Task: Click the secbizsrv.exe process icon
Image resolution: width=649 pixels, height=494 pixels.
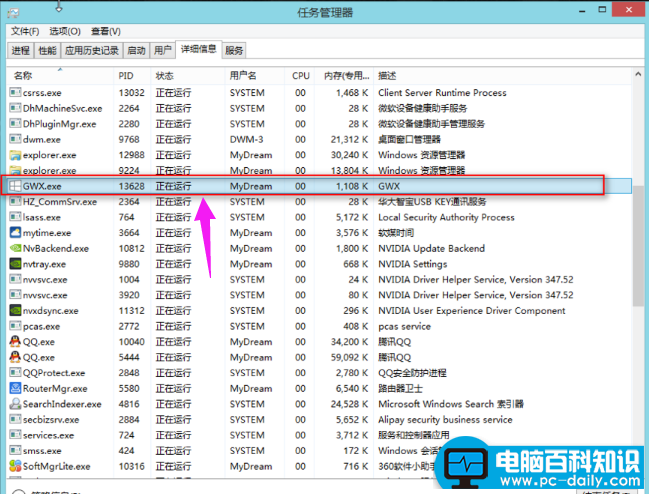Action: click(15, 420)
